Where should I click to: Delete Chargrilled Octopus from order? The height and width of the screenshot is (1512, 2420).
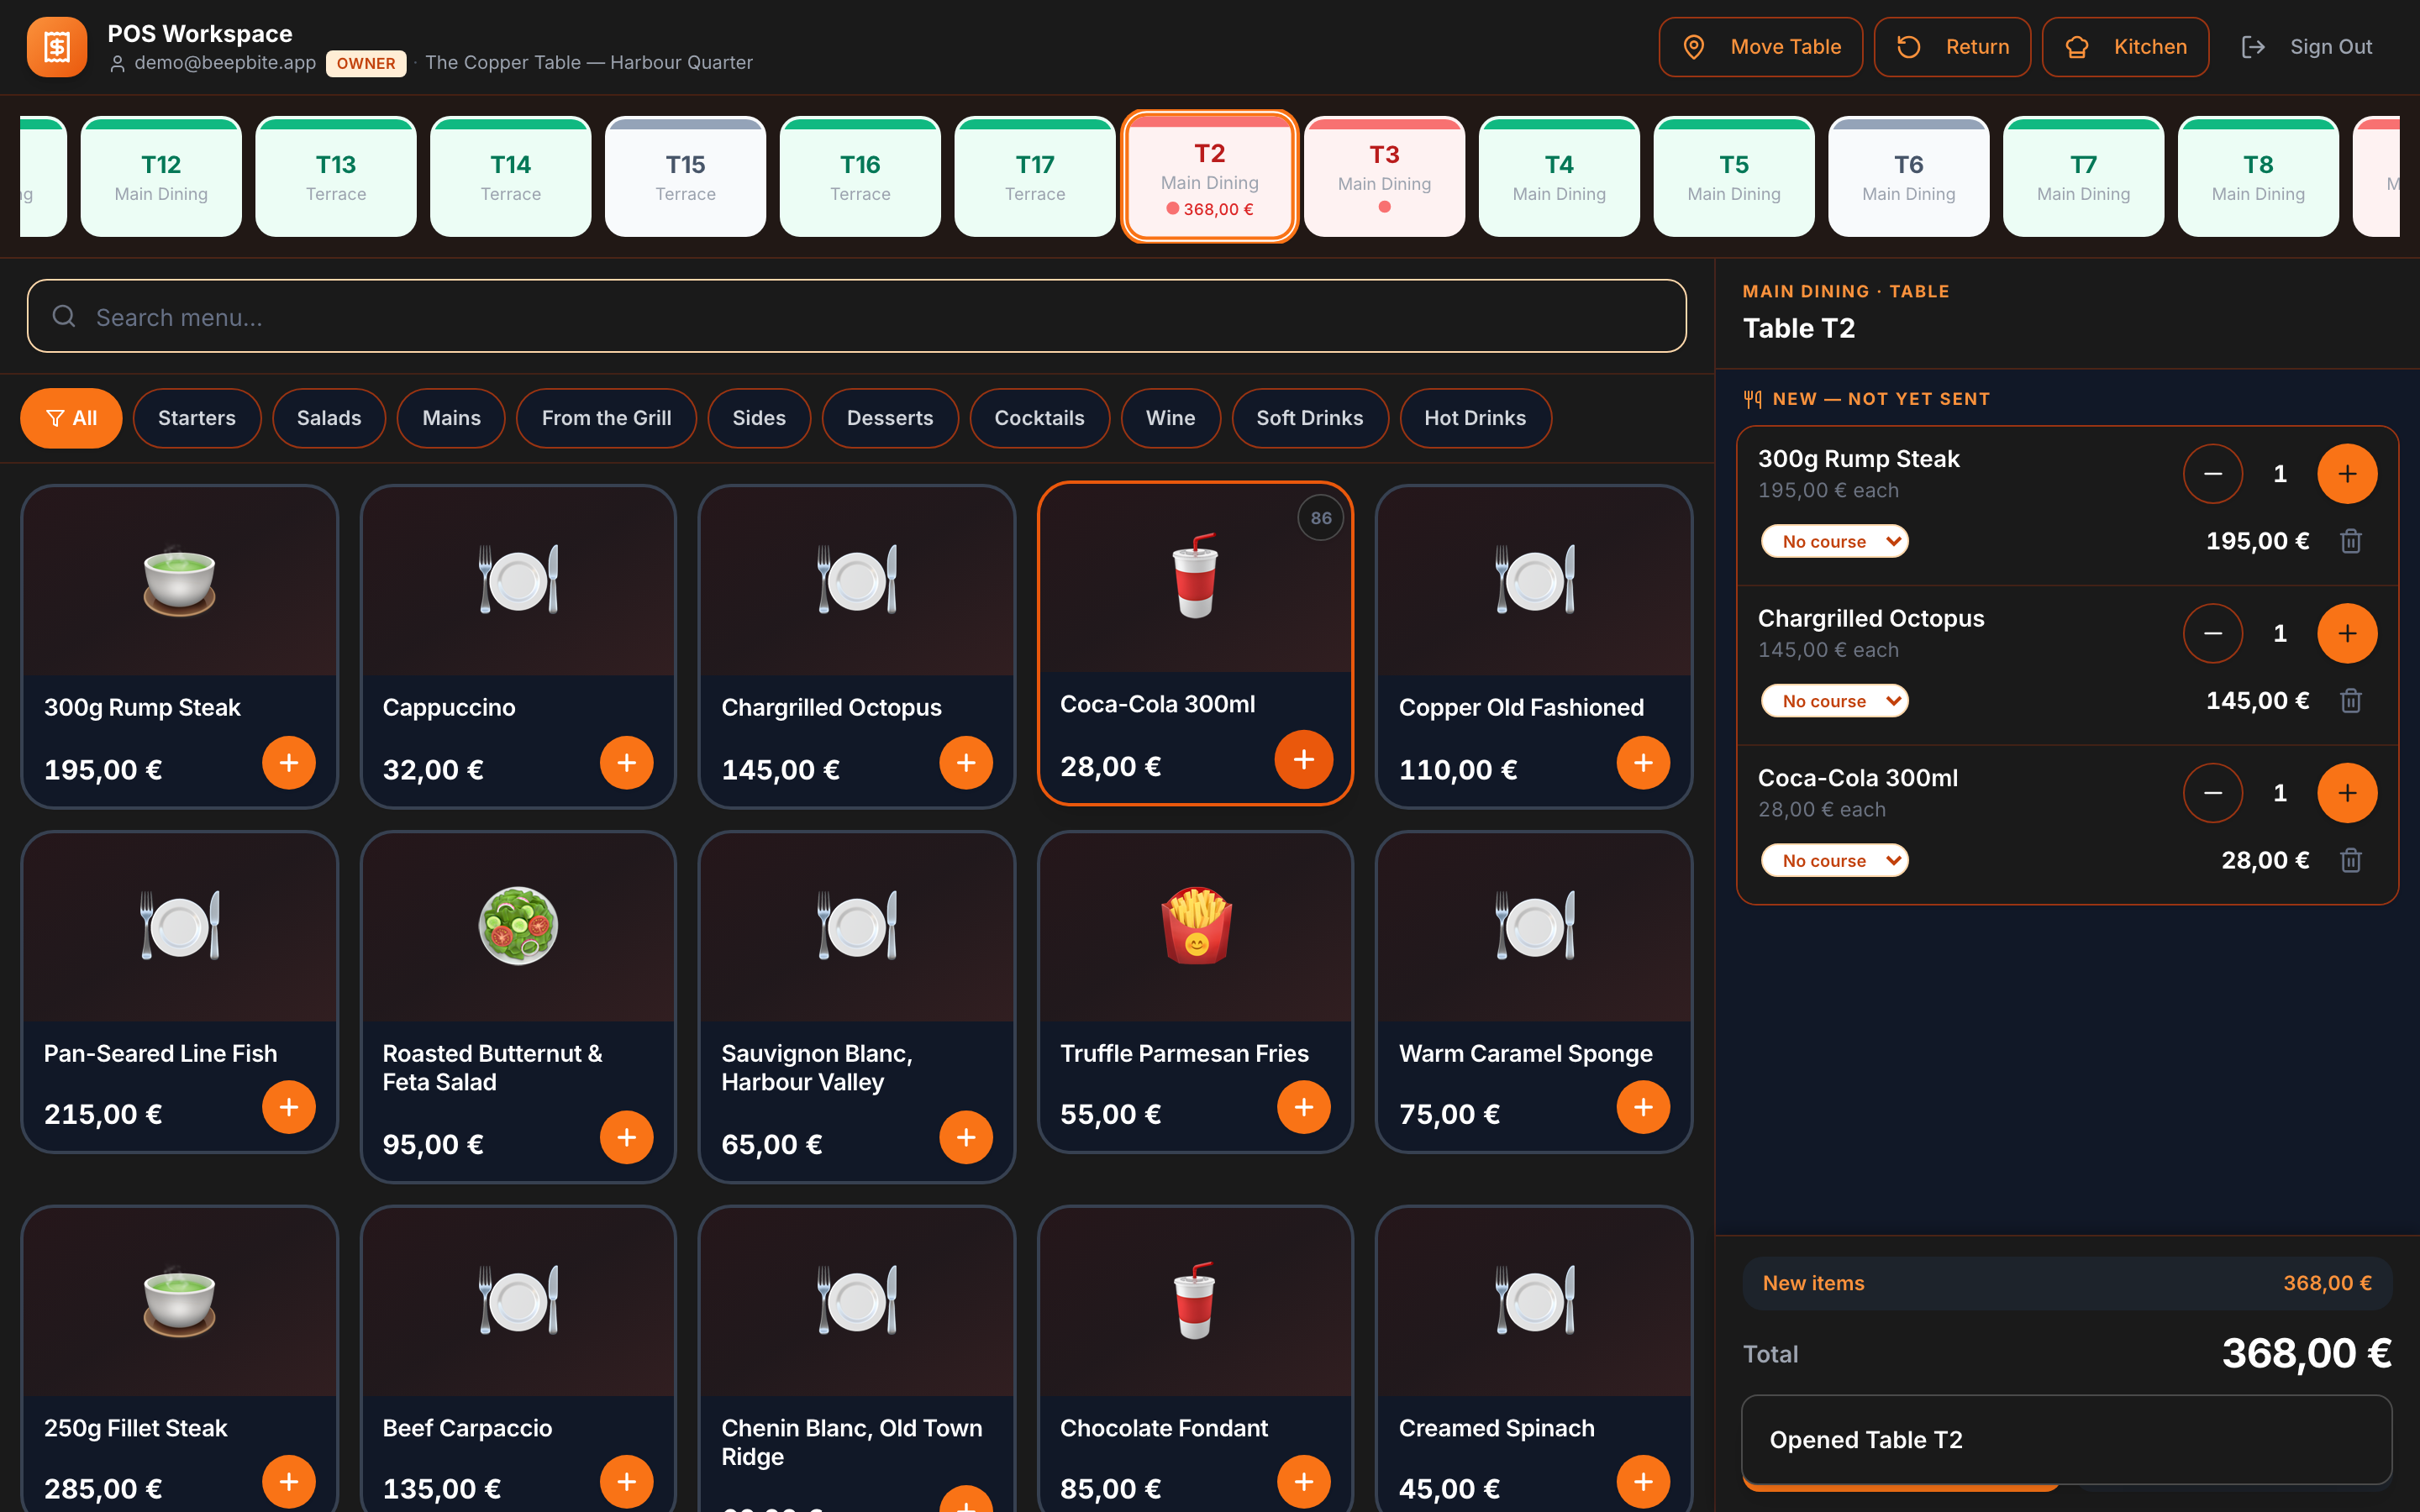tap(2351, 701)
